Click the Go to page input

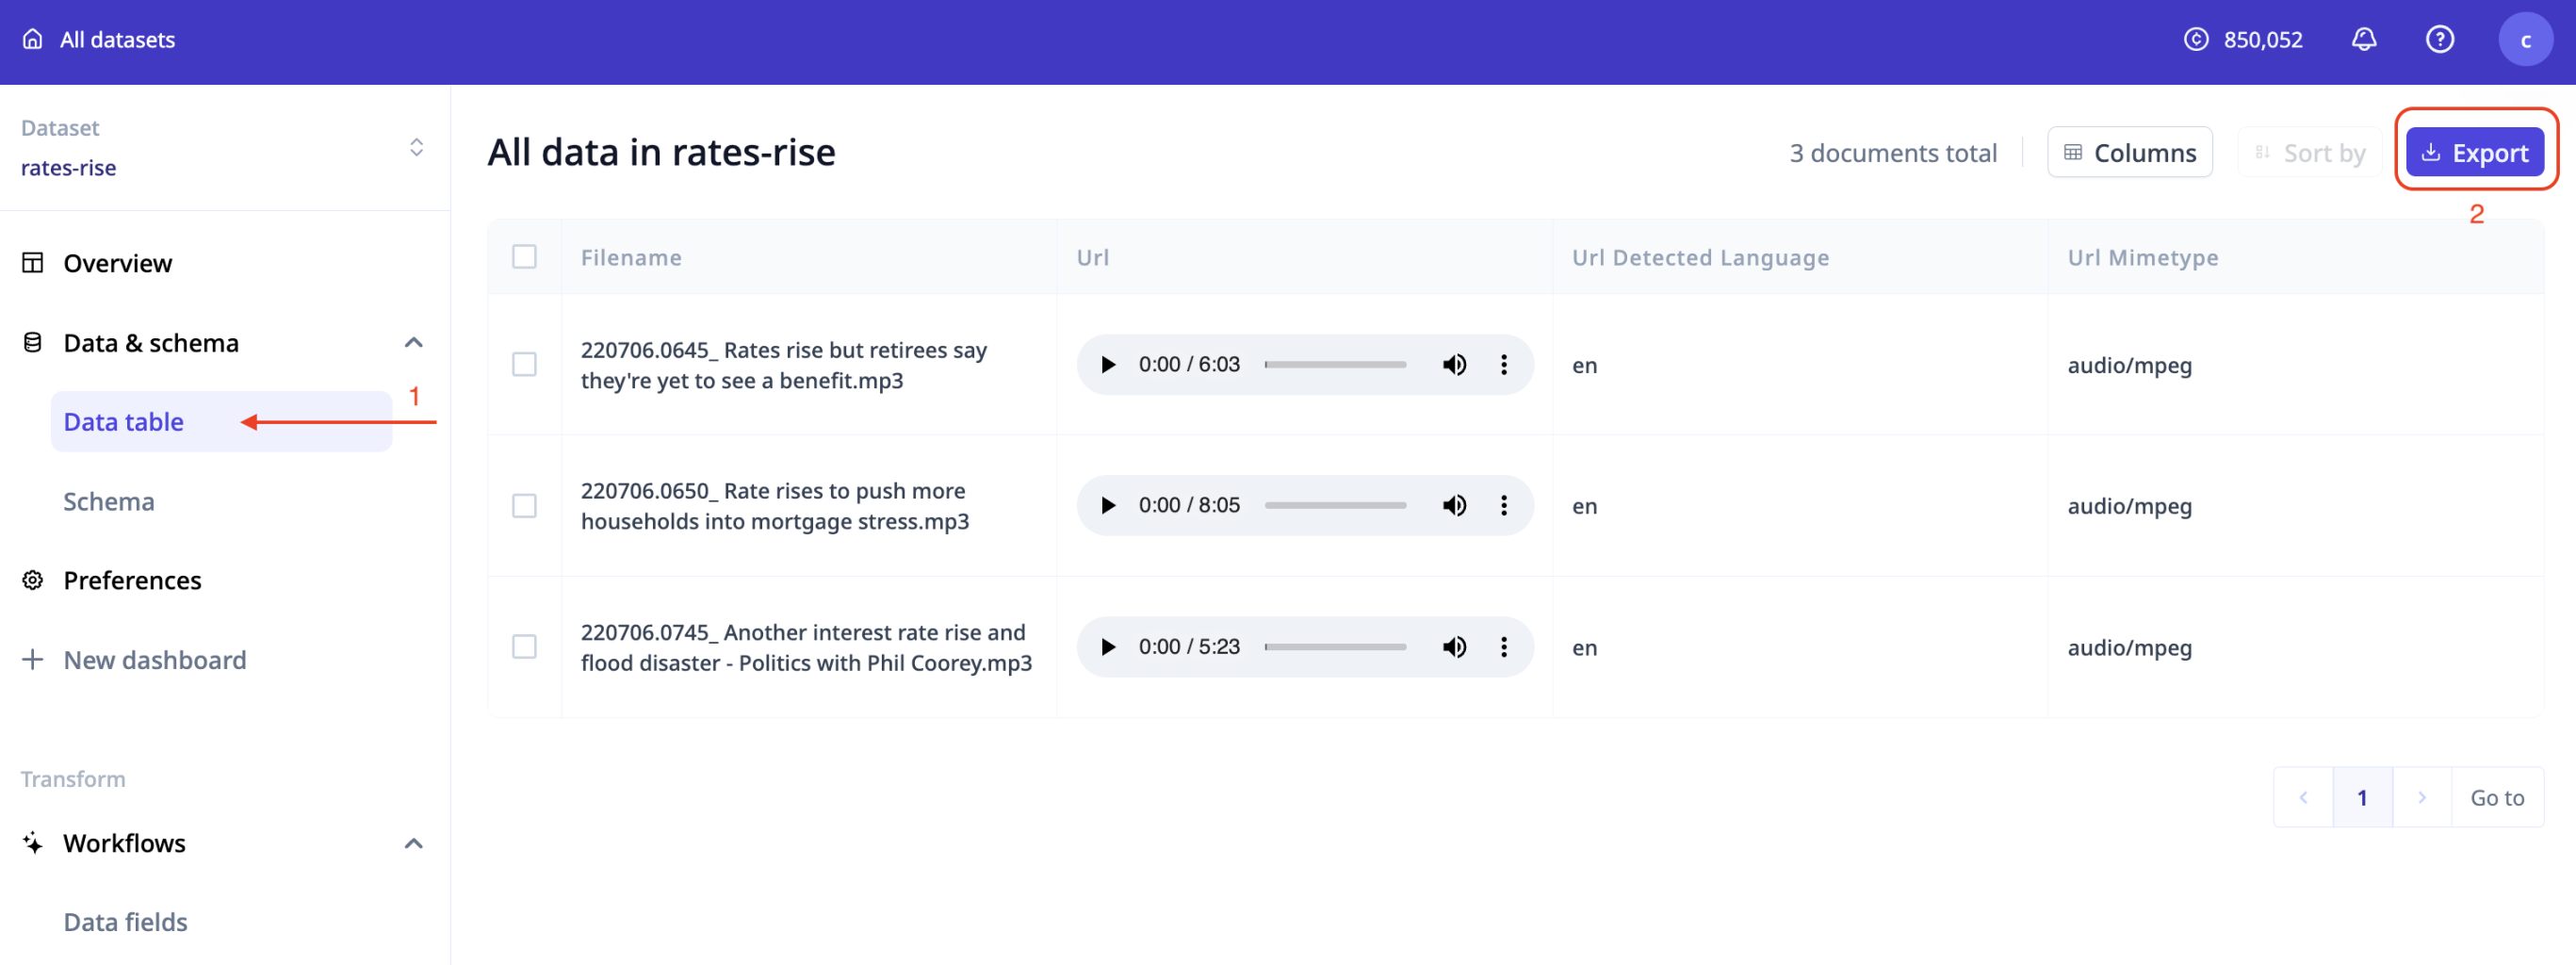pyautogui.click(x=2497, y=797)
